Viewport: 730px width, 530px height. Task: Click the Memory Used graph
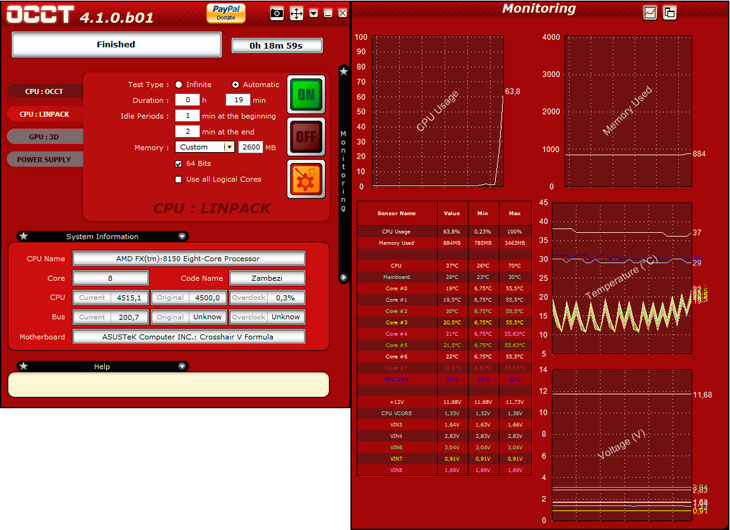pos(628,111)
